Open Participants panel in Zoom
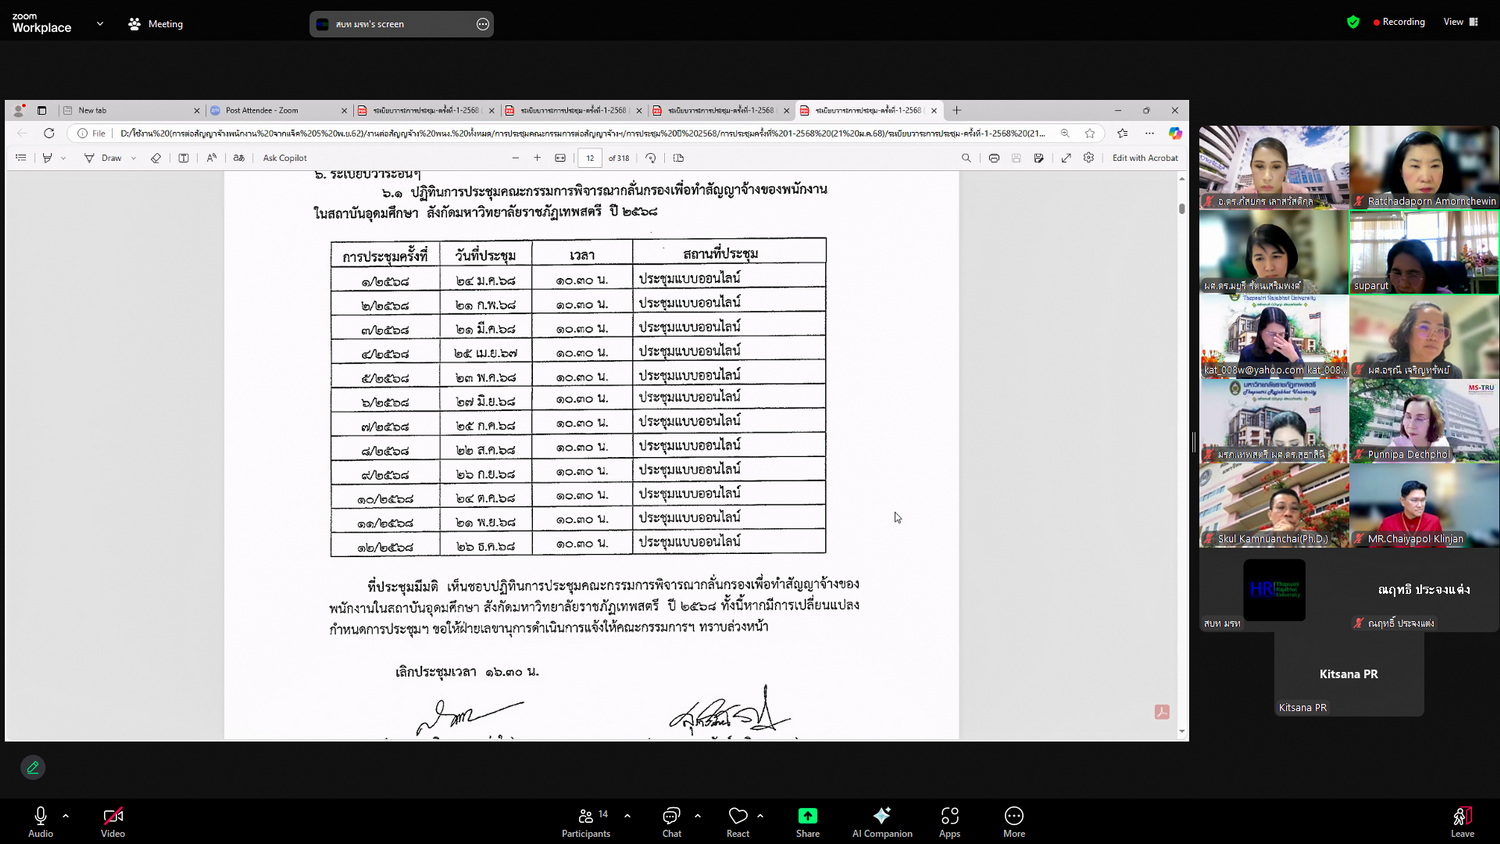This screenshot has height=844, width=1500. [x=586, y=821]
